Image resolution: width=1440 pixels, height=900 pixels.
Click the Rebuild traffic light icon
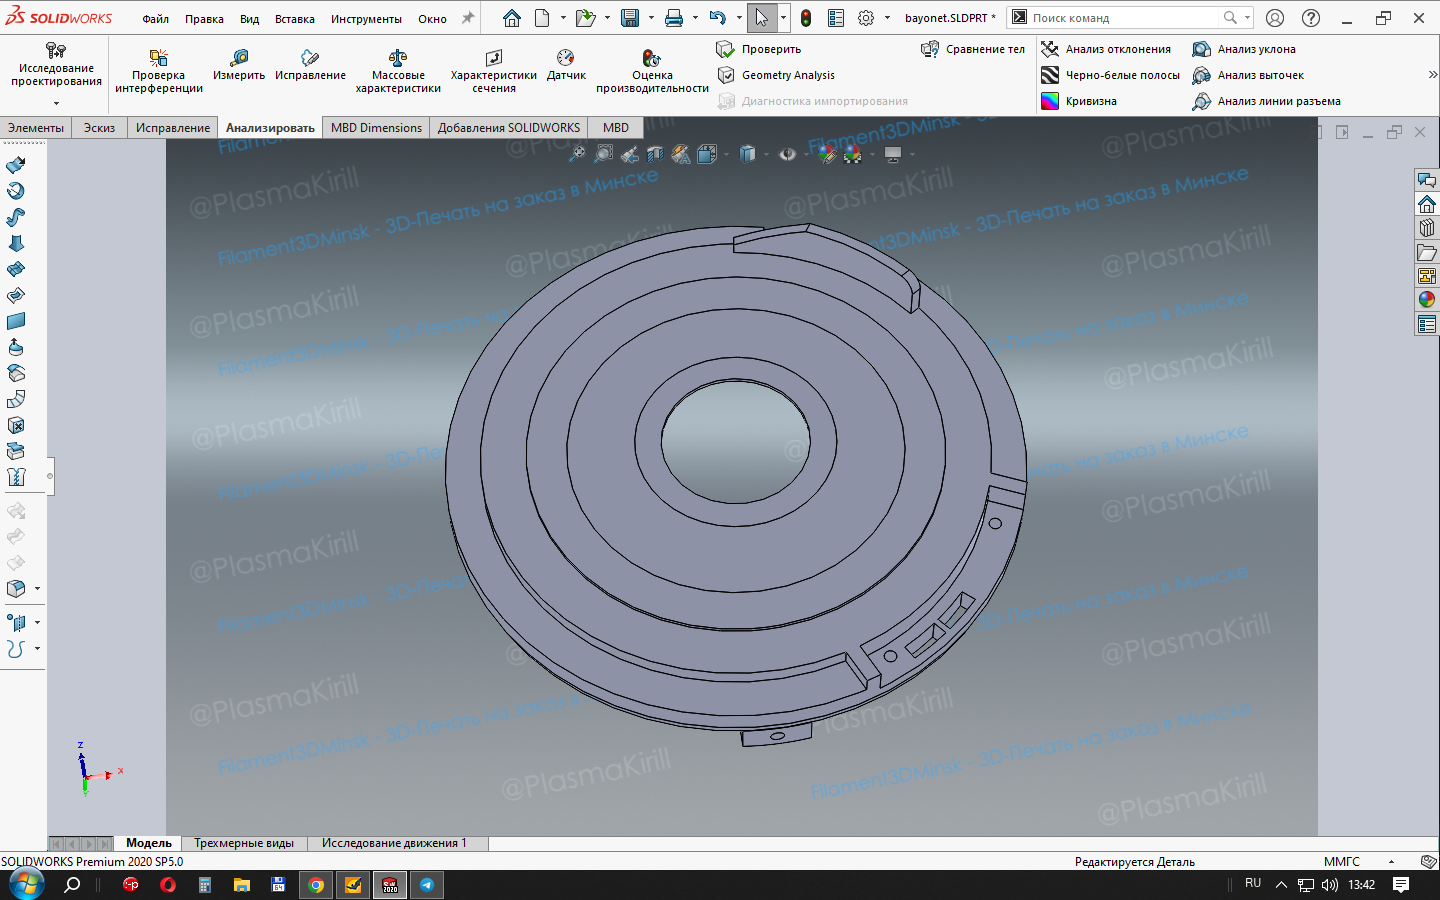(x=806, y=18)
